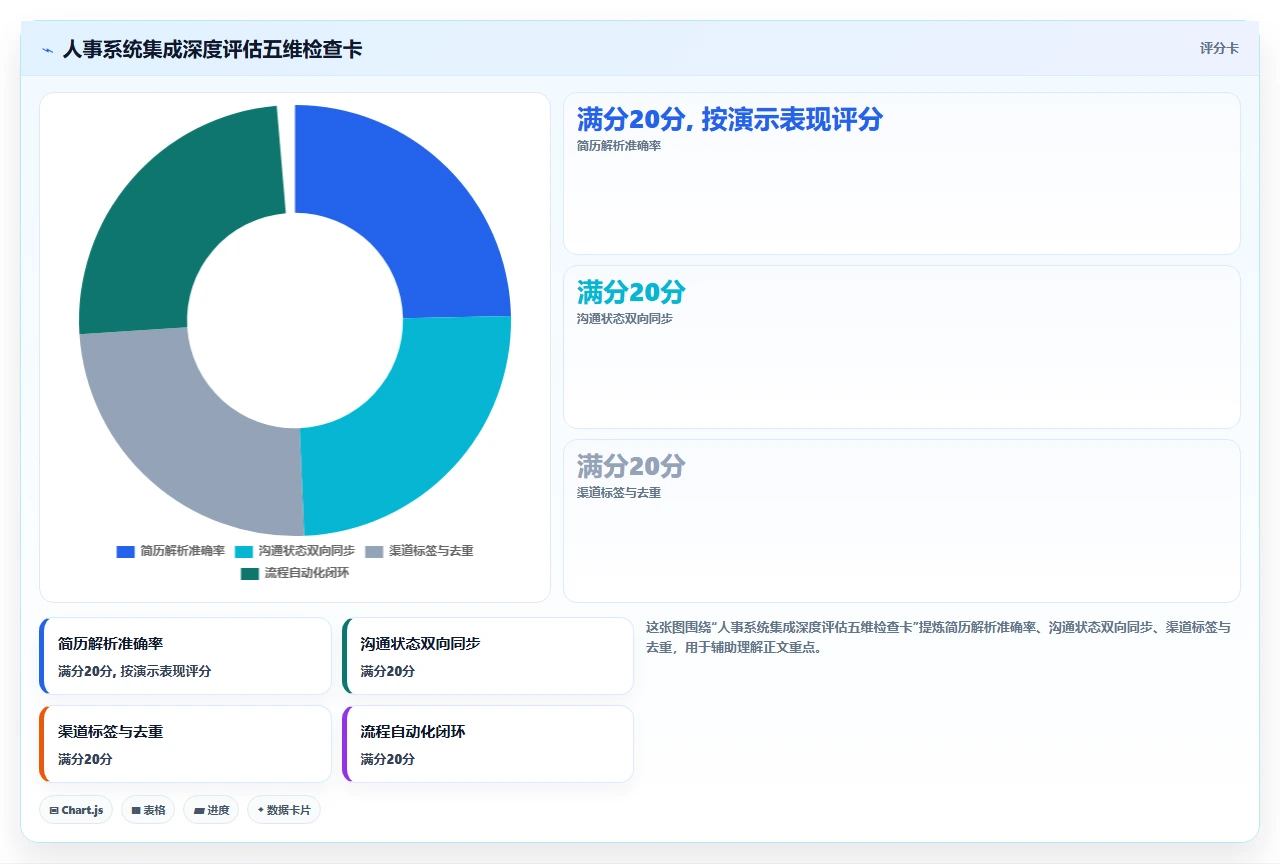Click the bottom 渠道标签与去重 score card
The width and height of the screenshot is (1280, 864).
tap(185, 744)
